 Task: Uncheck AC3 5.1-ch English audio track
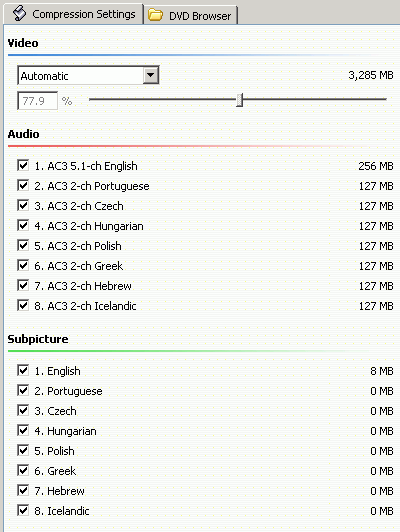(23, 166)
